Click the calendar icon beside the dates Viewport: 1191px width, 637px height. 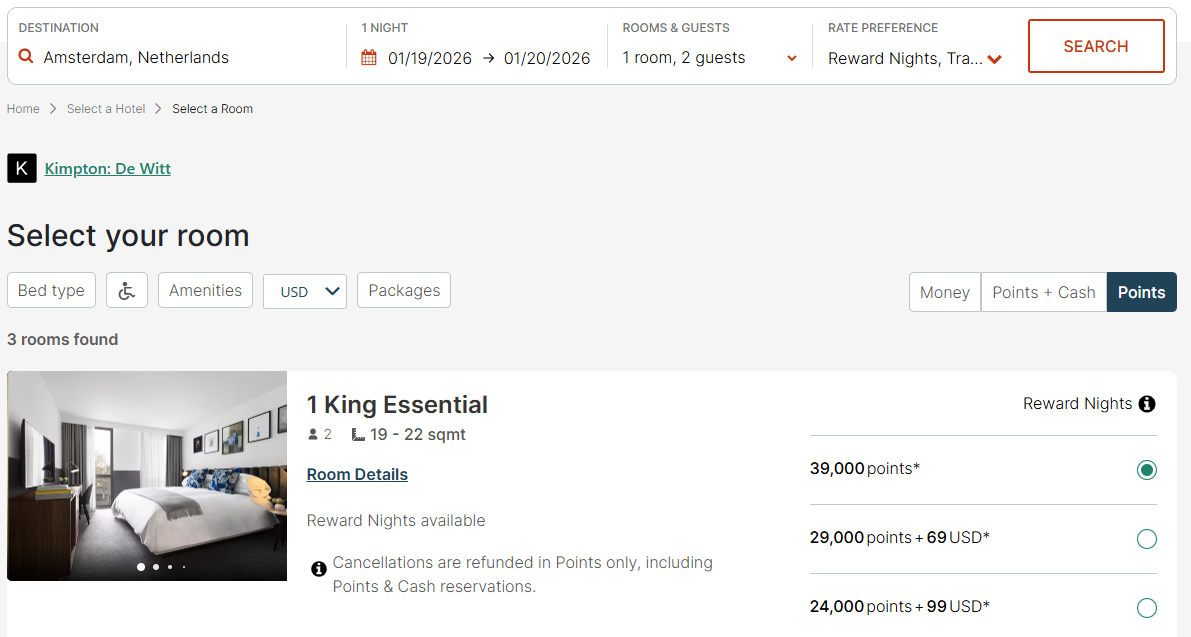click(x=369, y=58)
